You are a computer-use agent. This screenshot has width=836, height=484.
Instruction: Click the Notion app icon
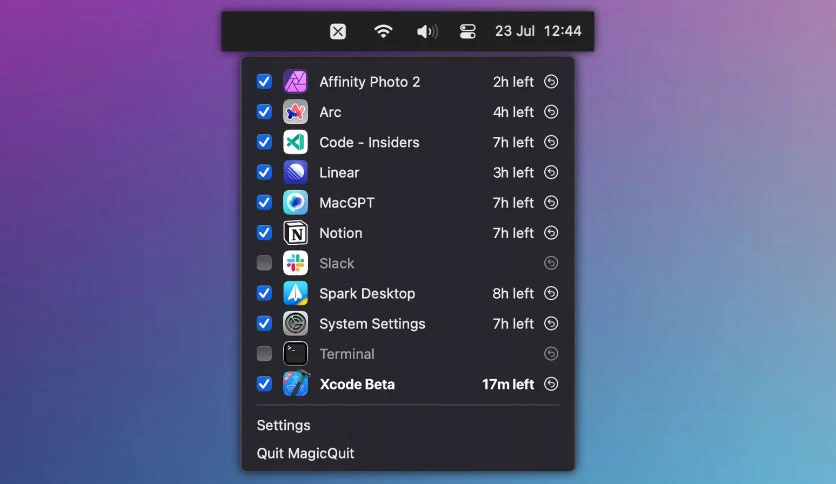click(x=295, y=233)
